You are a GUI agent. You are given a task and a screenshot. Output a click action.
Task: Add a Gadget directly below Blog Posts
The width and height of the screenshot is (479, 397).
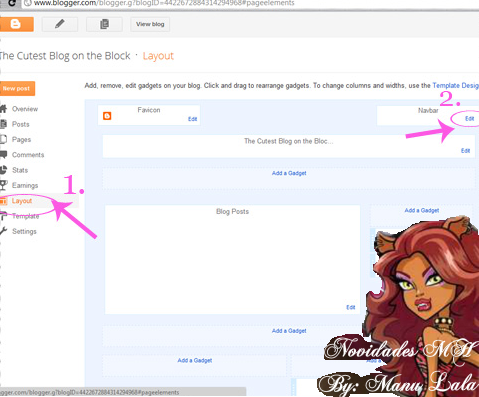point(289,331)
